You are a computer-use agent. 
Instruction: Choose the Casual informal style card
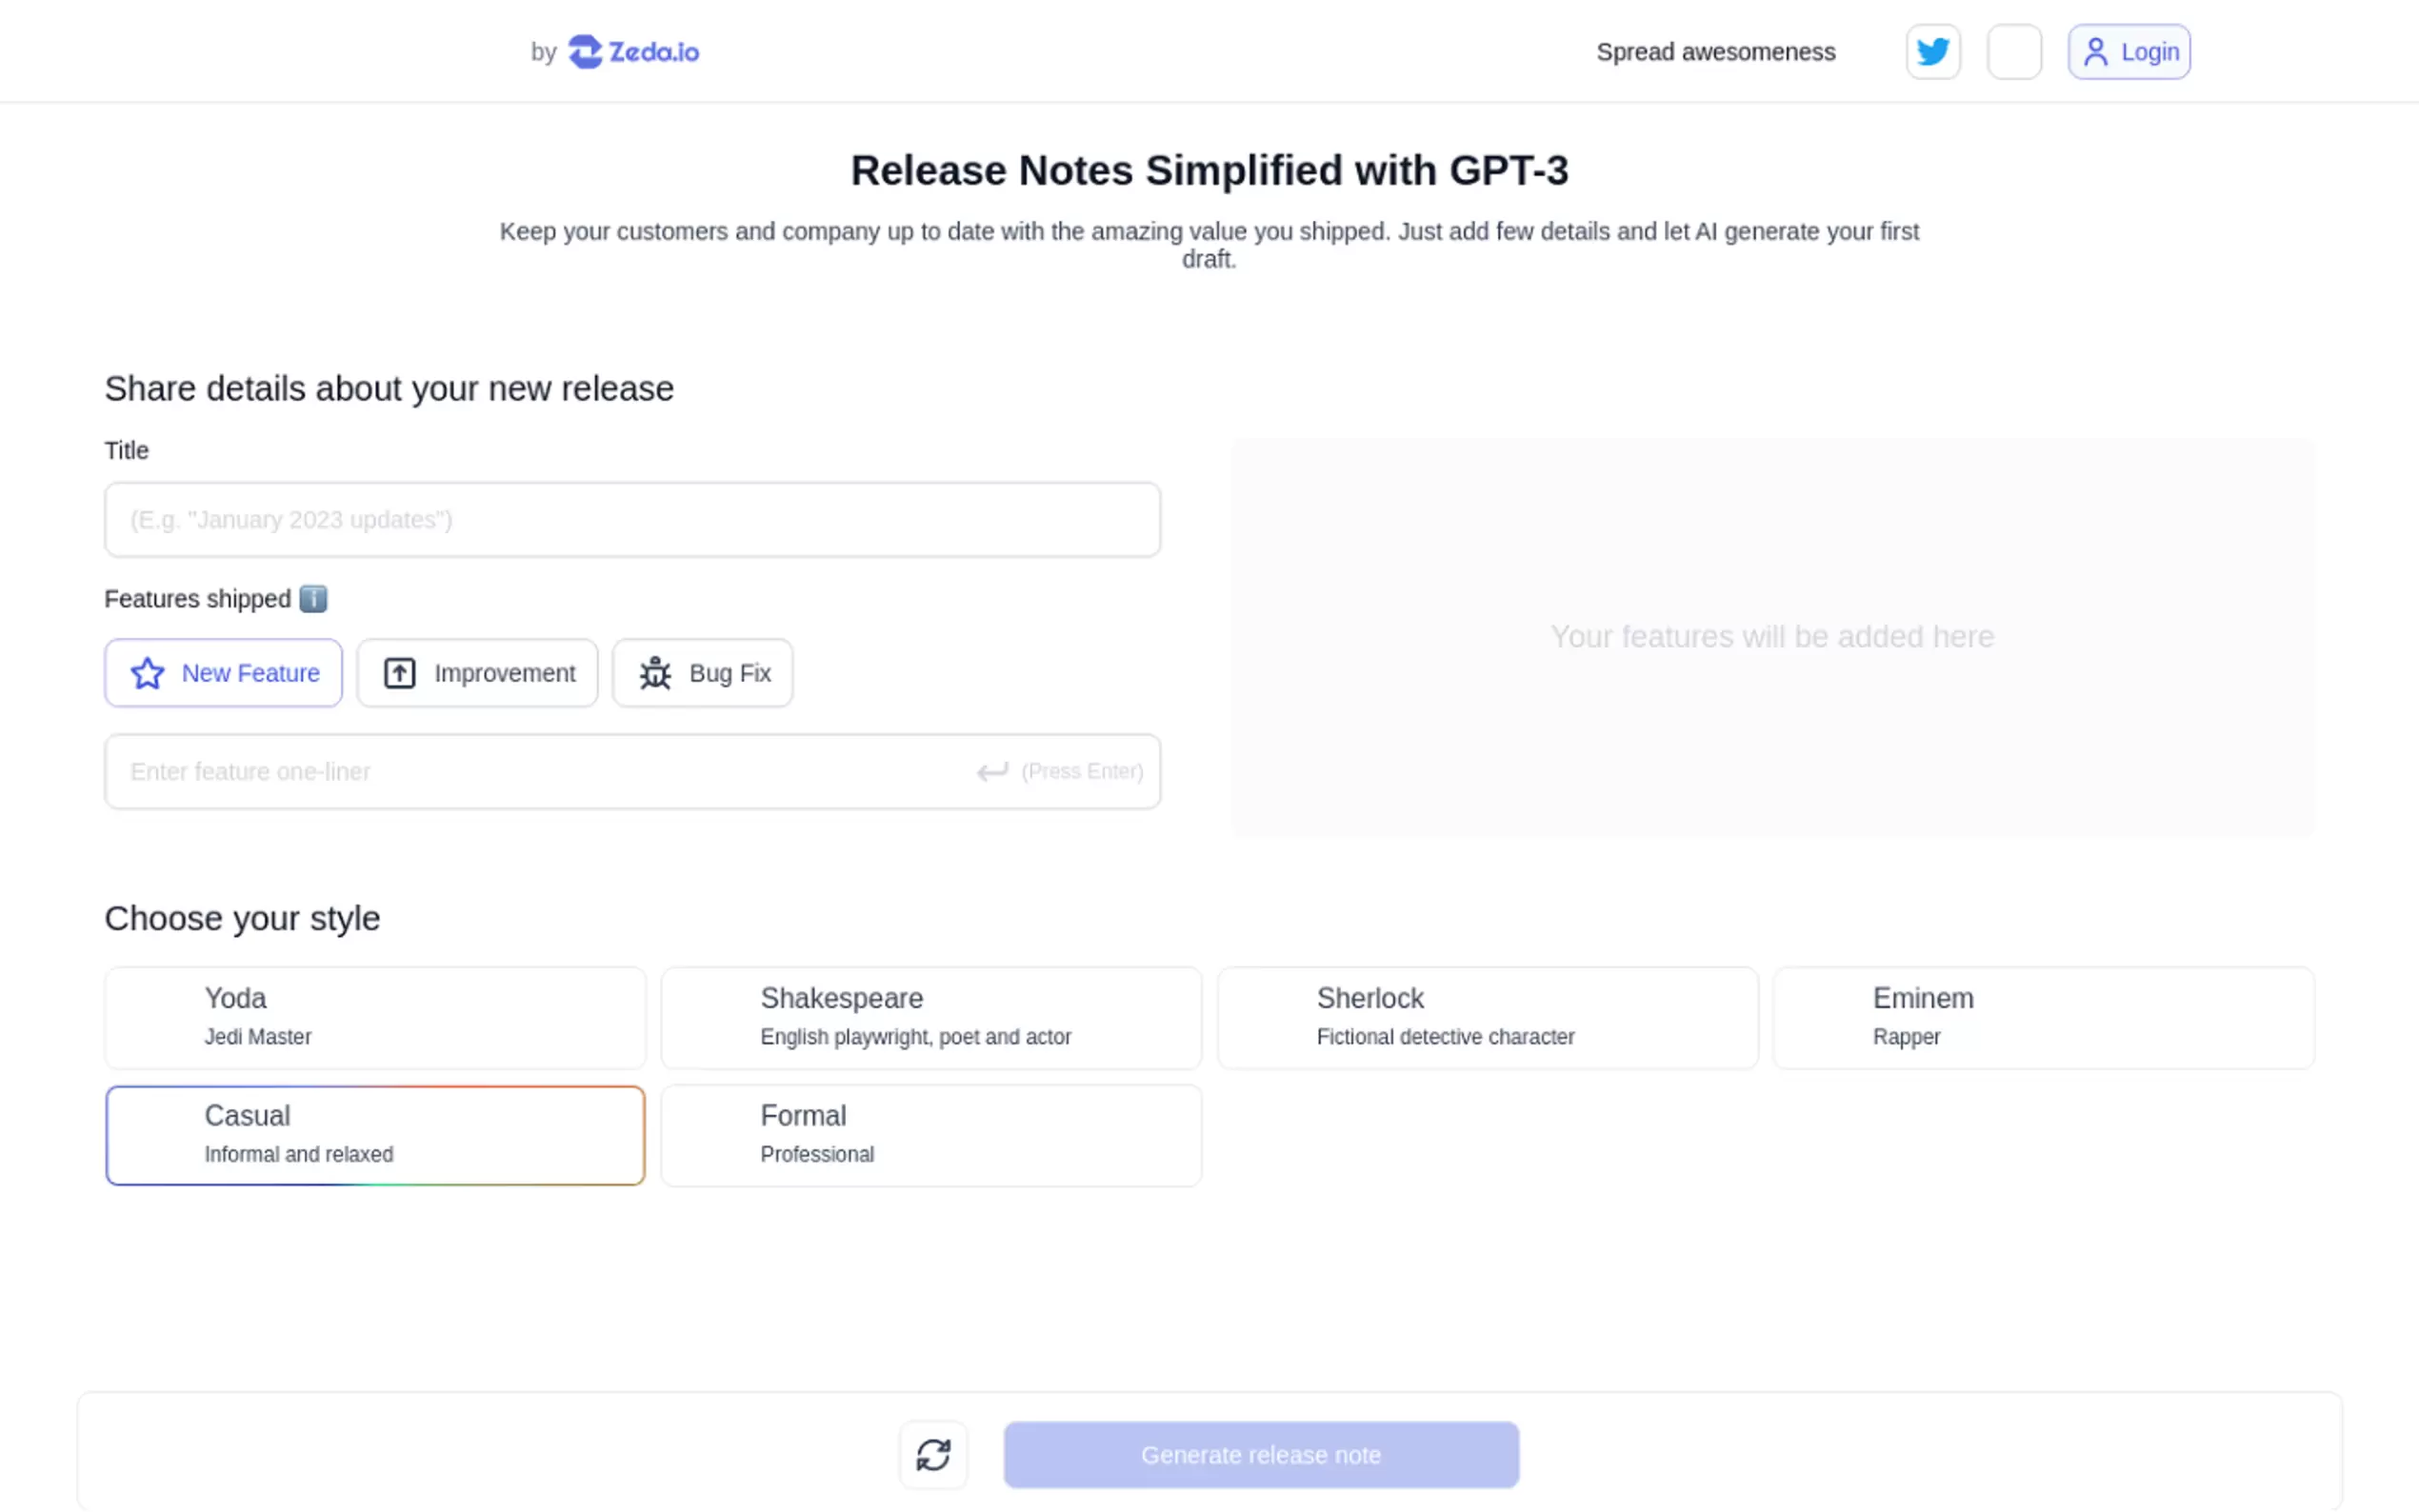coord(375,1135)
